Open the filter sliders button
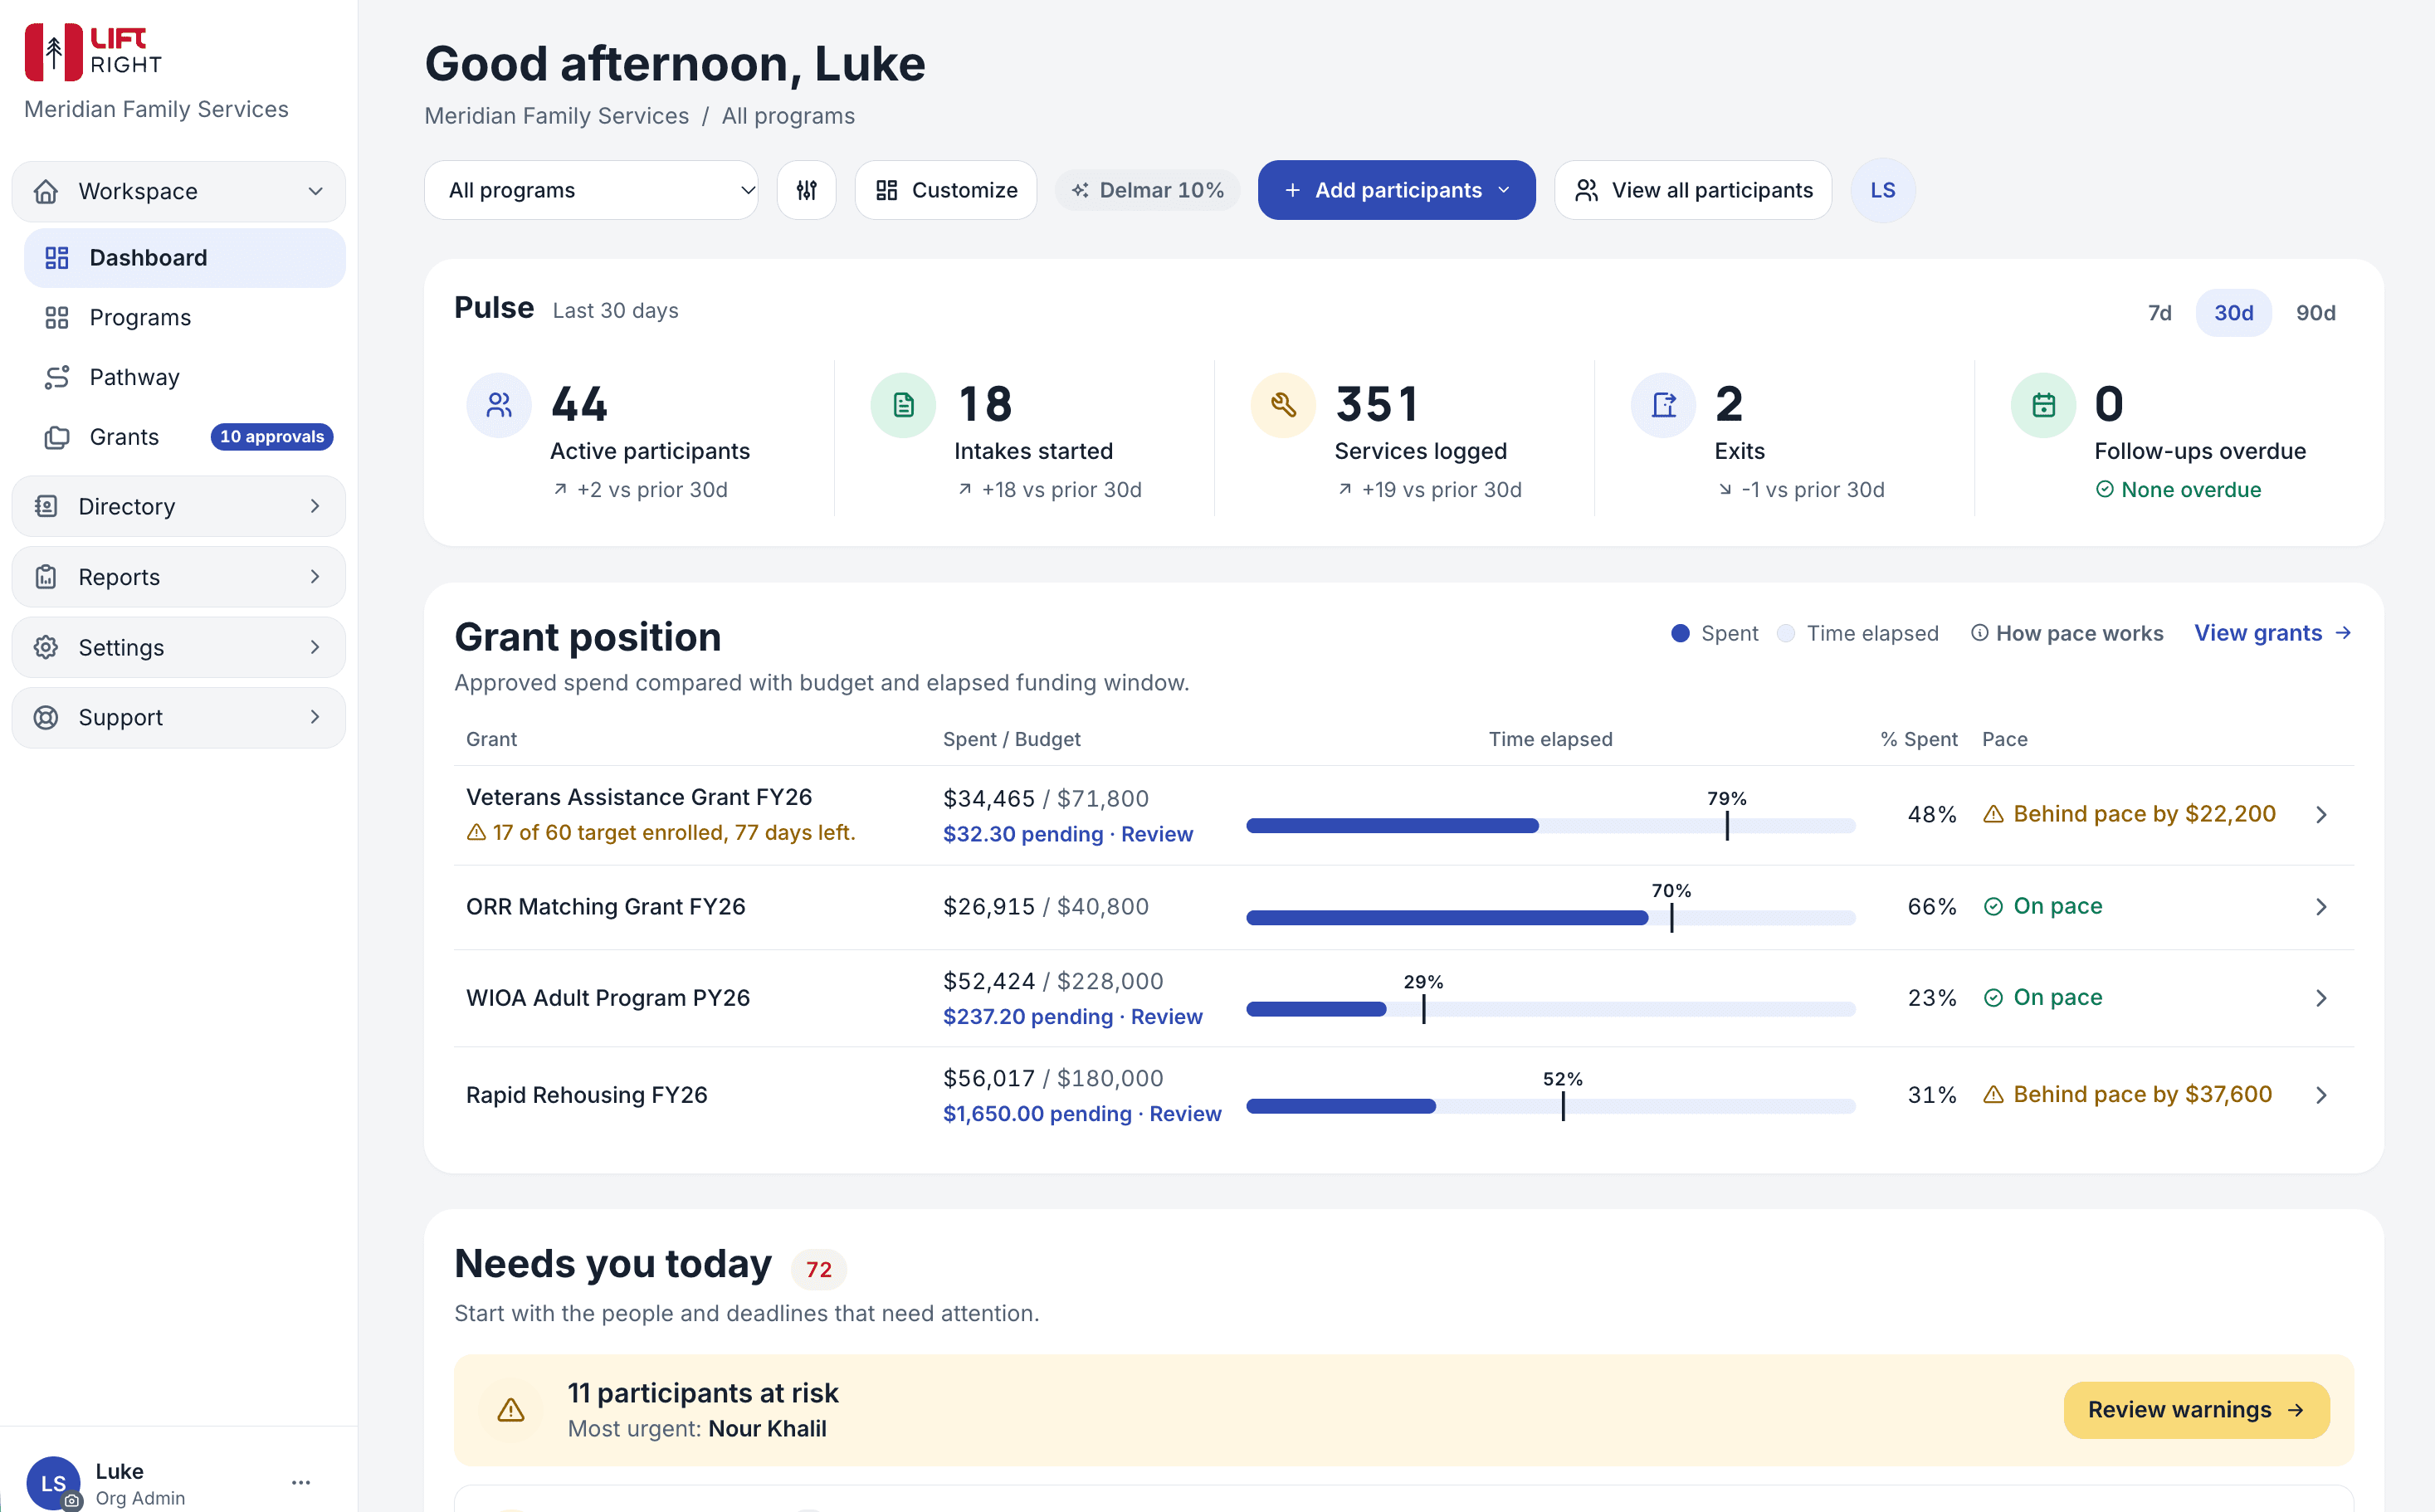This screenshot has width=2435, height=1512. [807, 190]
